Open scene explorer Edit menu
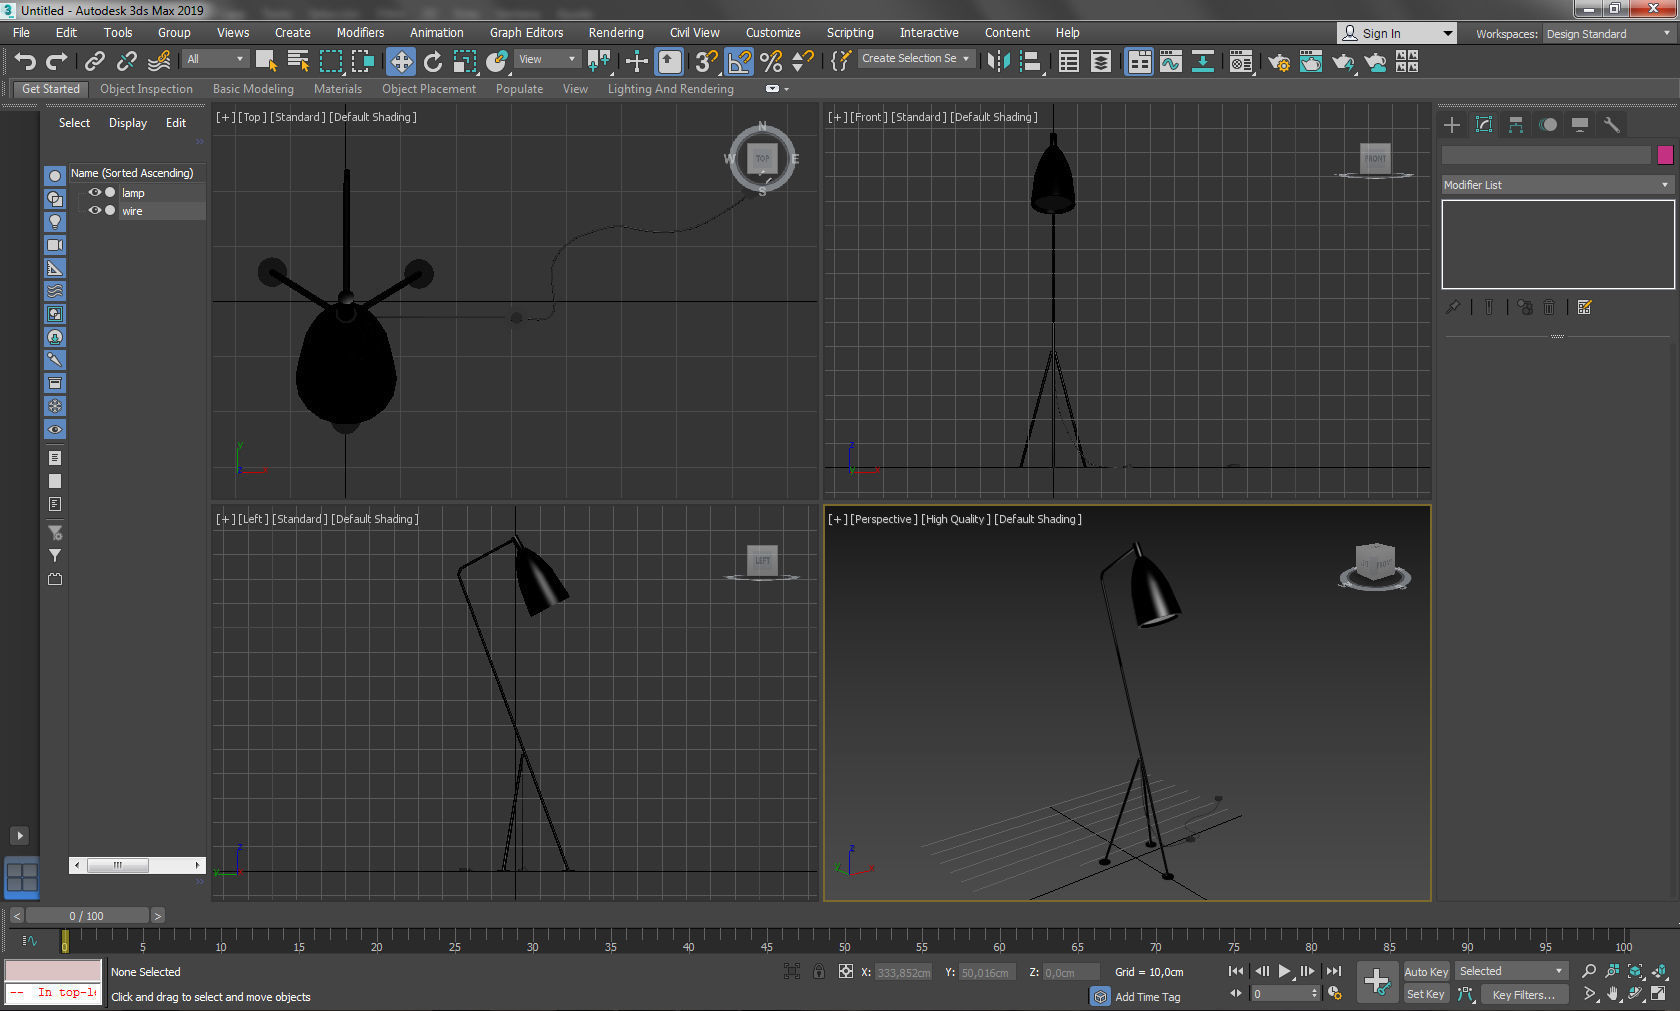 click(x=176, y=123)
